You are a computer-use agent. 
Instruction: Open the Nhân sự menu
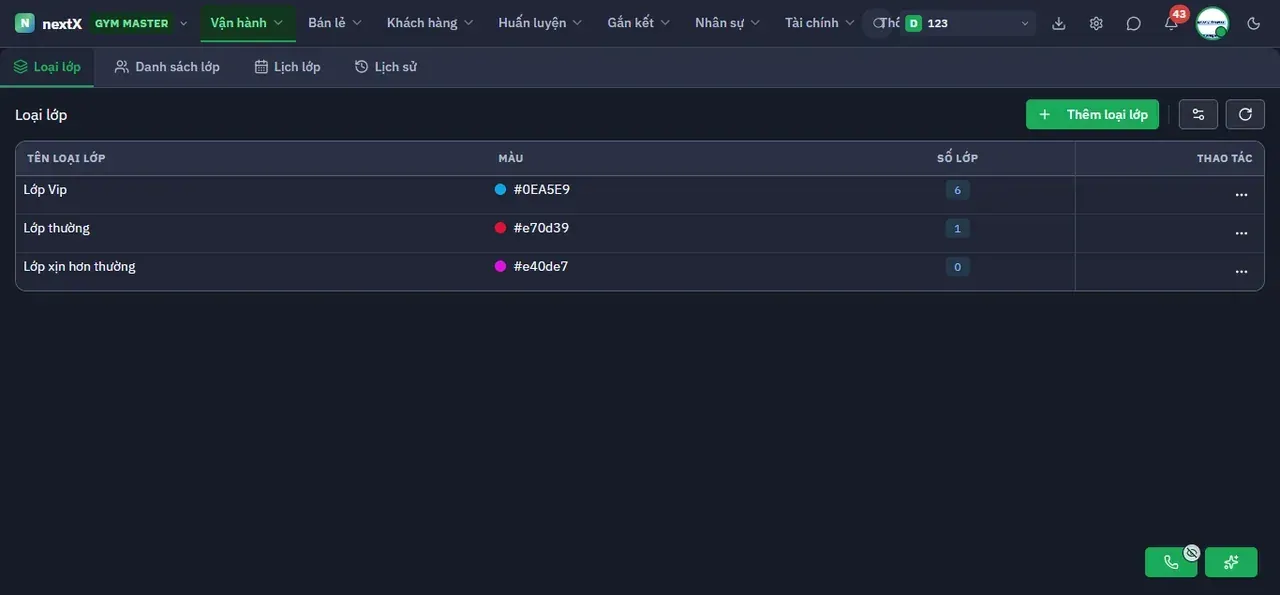727,23
